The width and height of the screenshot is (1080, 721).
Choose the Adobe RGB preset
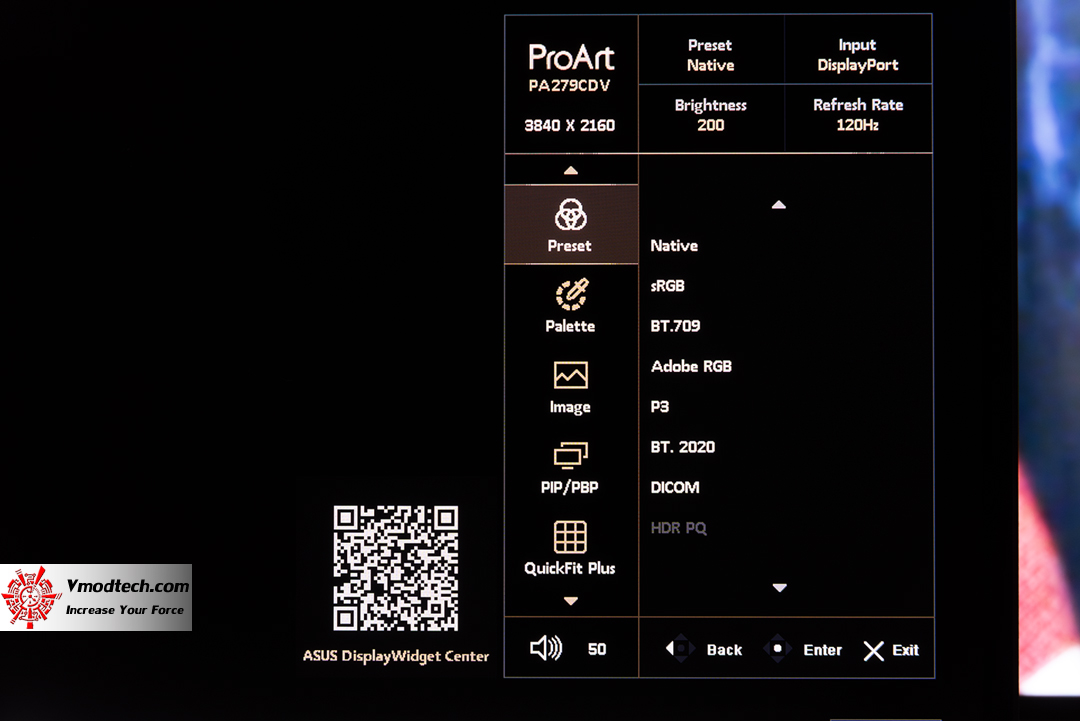(x=691, y=366)
